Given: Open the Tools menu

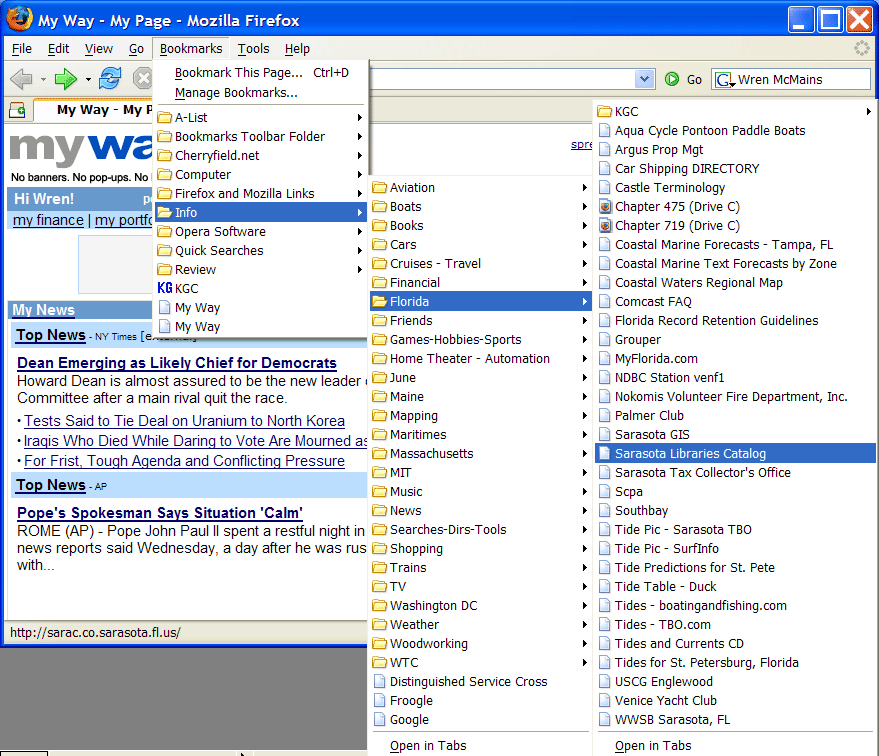Looking at the screenshot, I should [253, 49].
